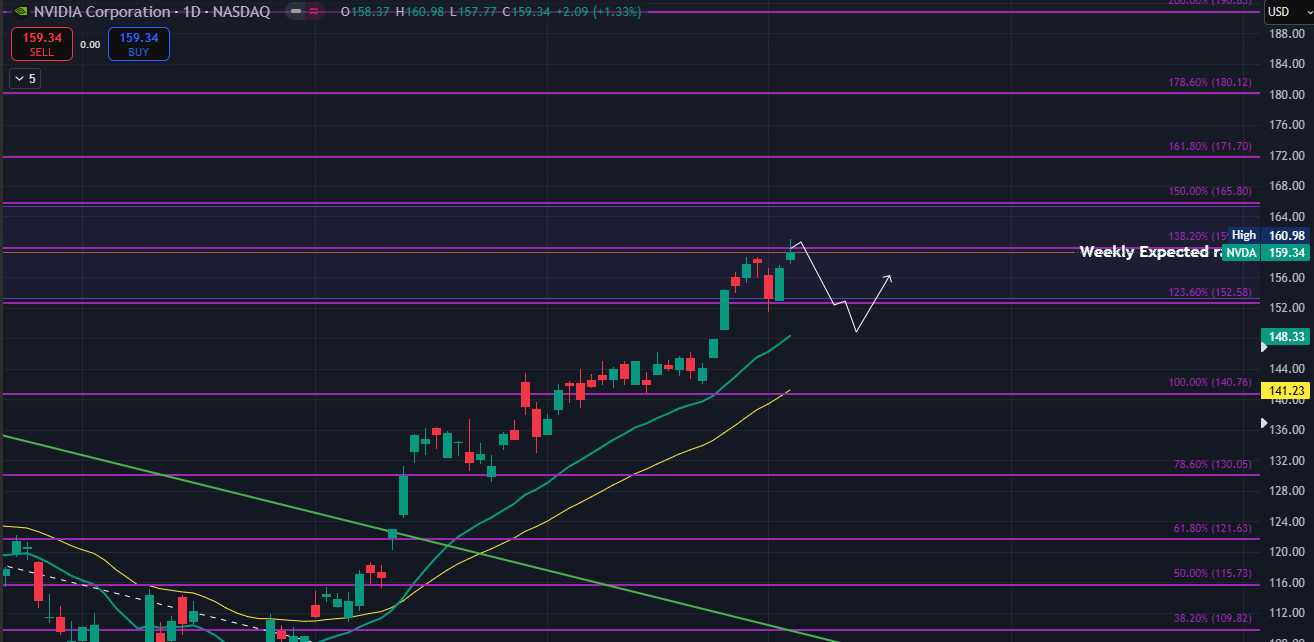
Task: Select the 150.00% (165.80) Fibonacci level label
Action: click(x=1210, y=191)
